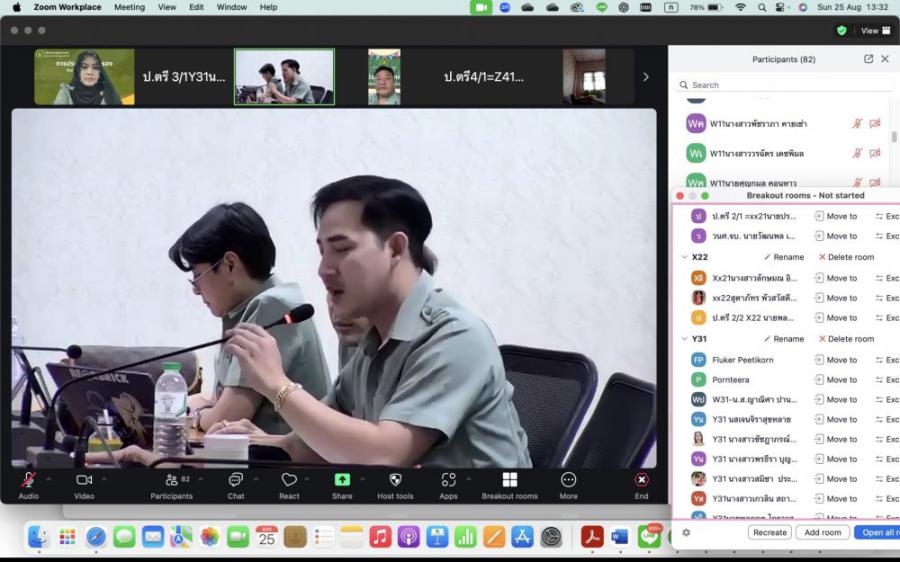Viewport: 900px width, 562px height.
Task: Open the Edit menu
Action: click(196, 7)
